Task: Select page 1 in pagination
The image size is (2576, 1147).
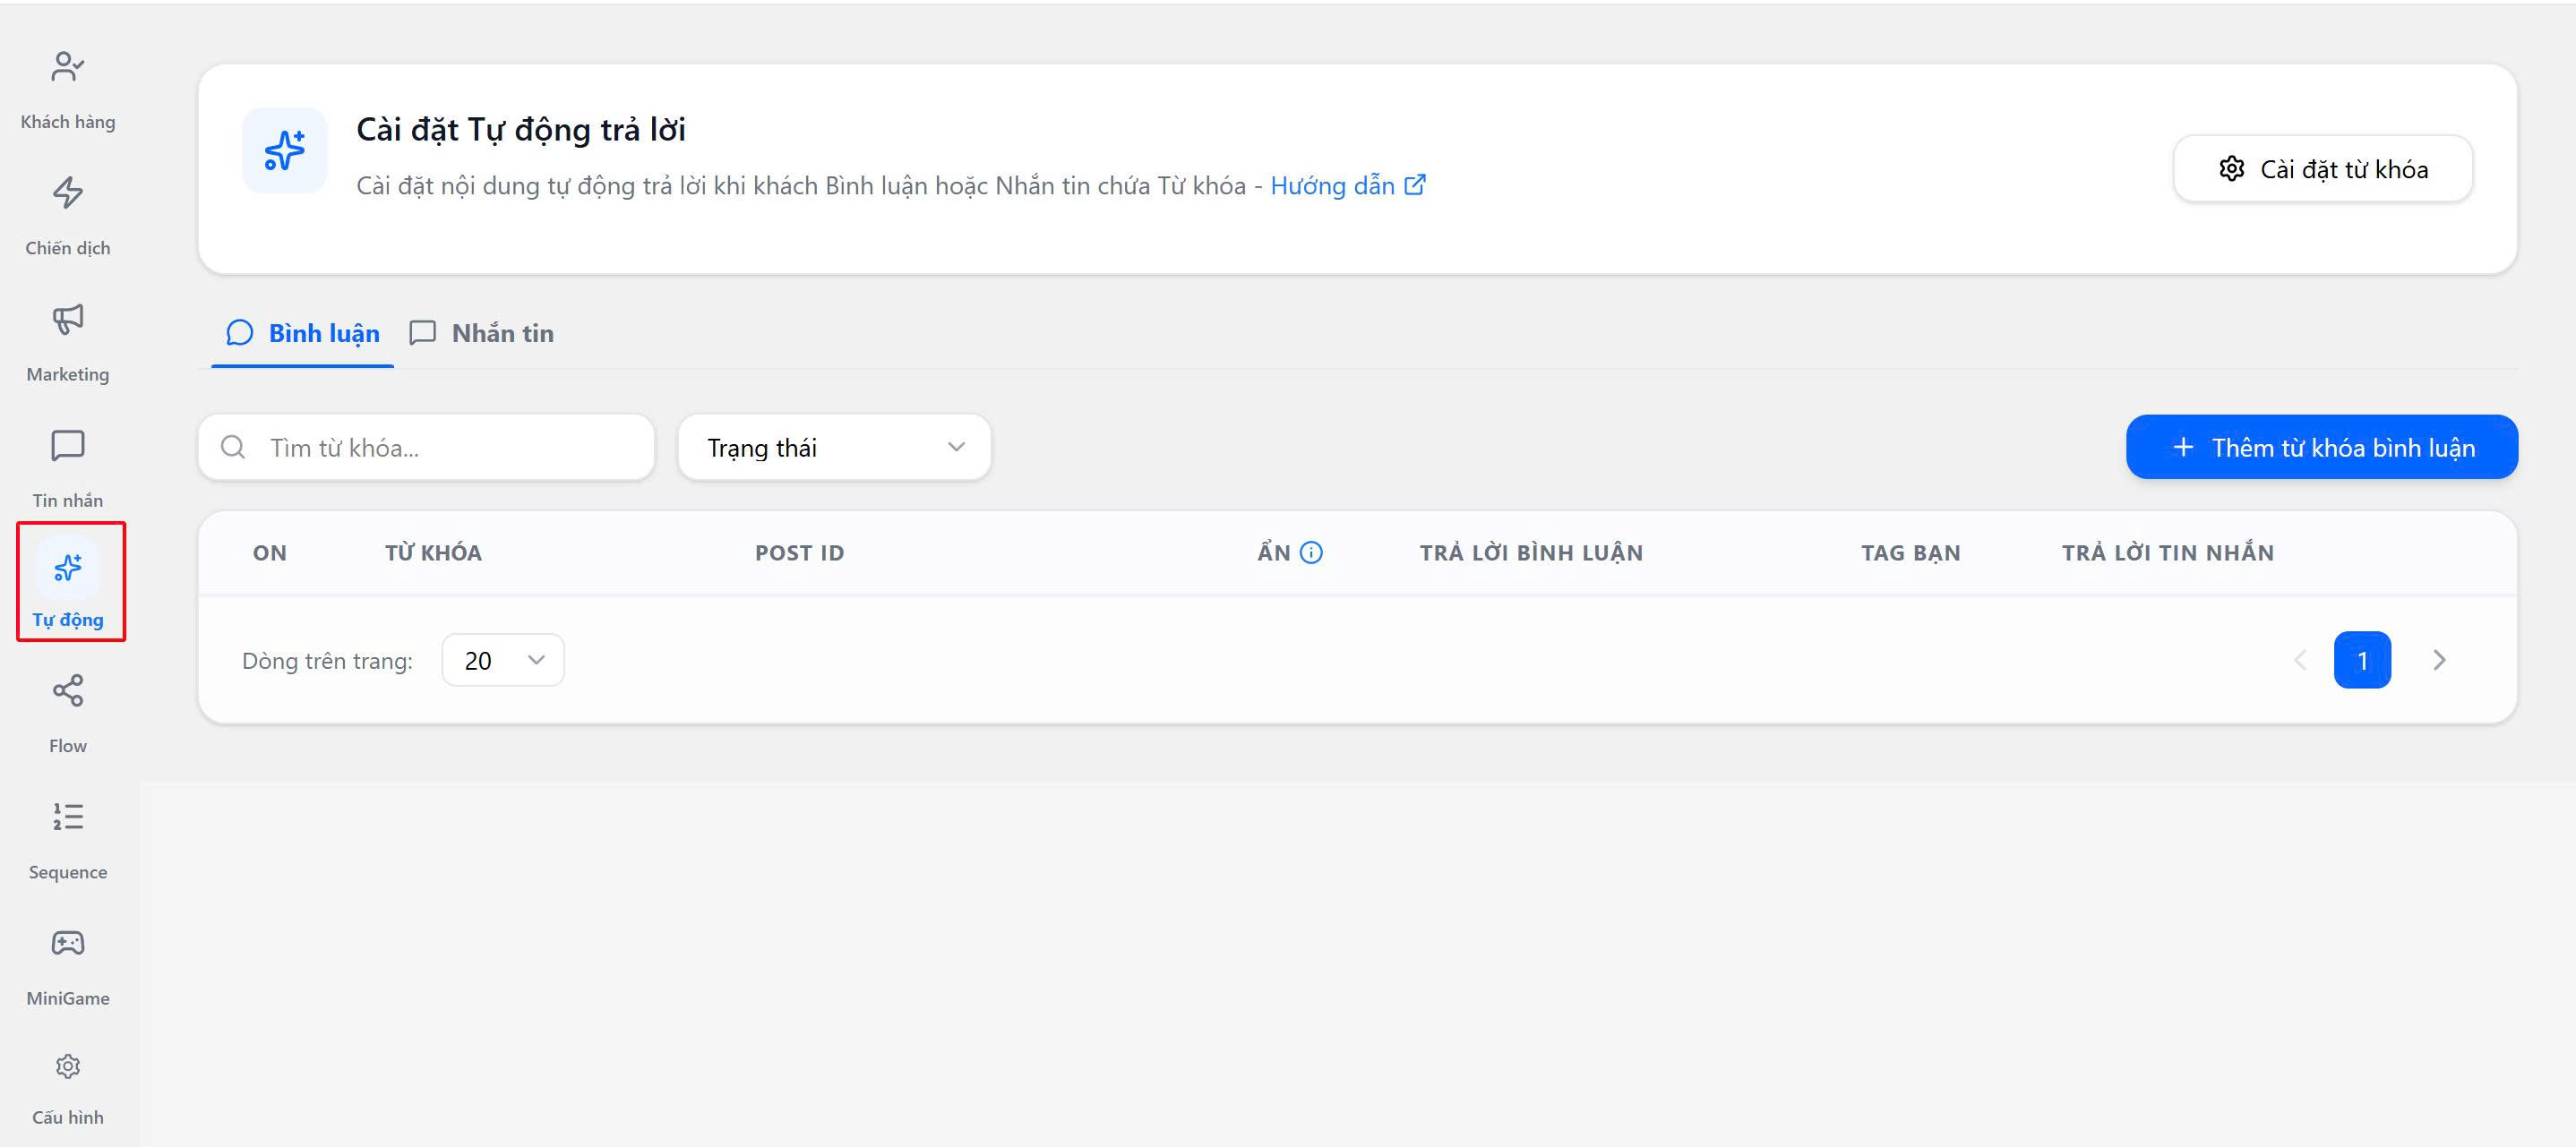Action: (2361, 660)
